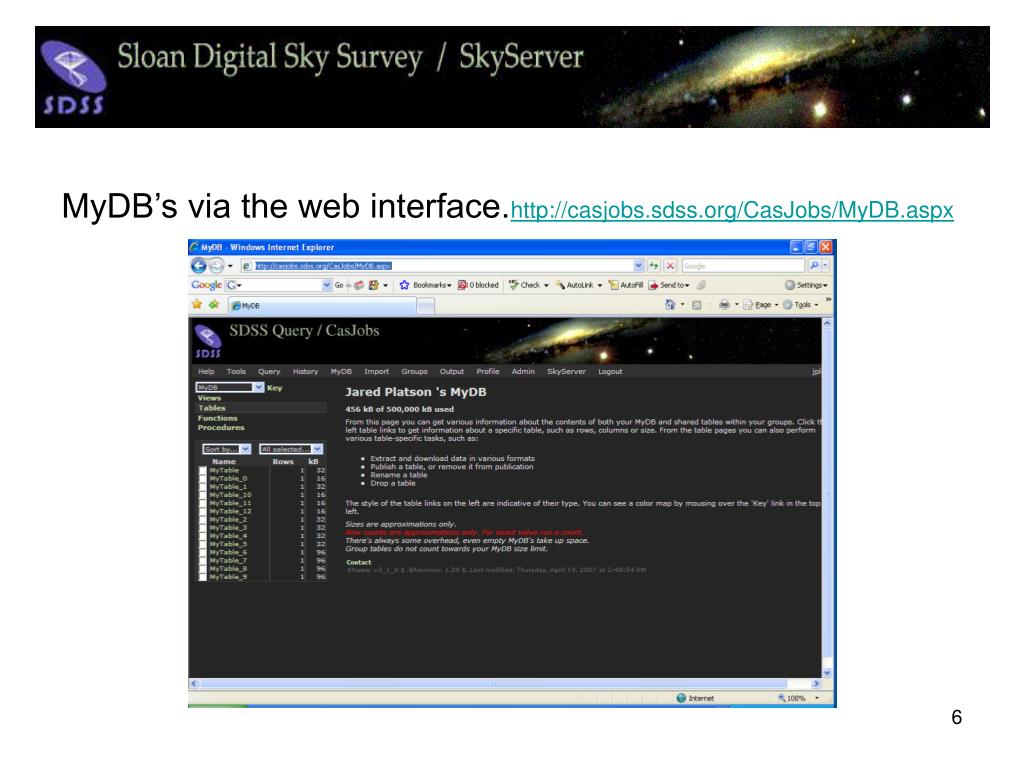The image size is (1024, 768).
Task: Open the Query menu item
Action: click(x=269, y=371)
